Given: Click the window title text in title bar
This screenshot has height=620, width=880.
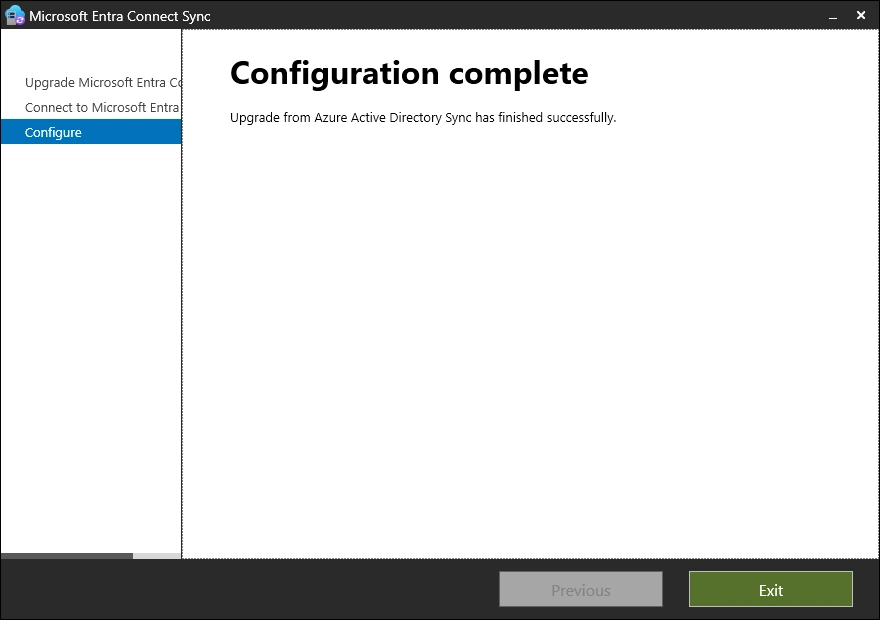Looking at the screenshot, I should 120,16.
